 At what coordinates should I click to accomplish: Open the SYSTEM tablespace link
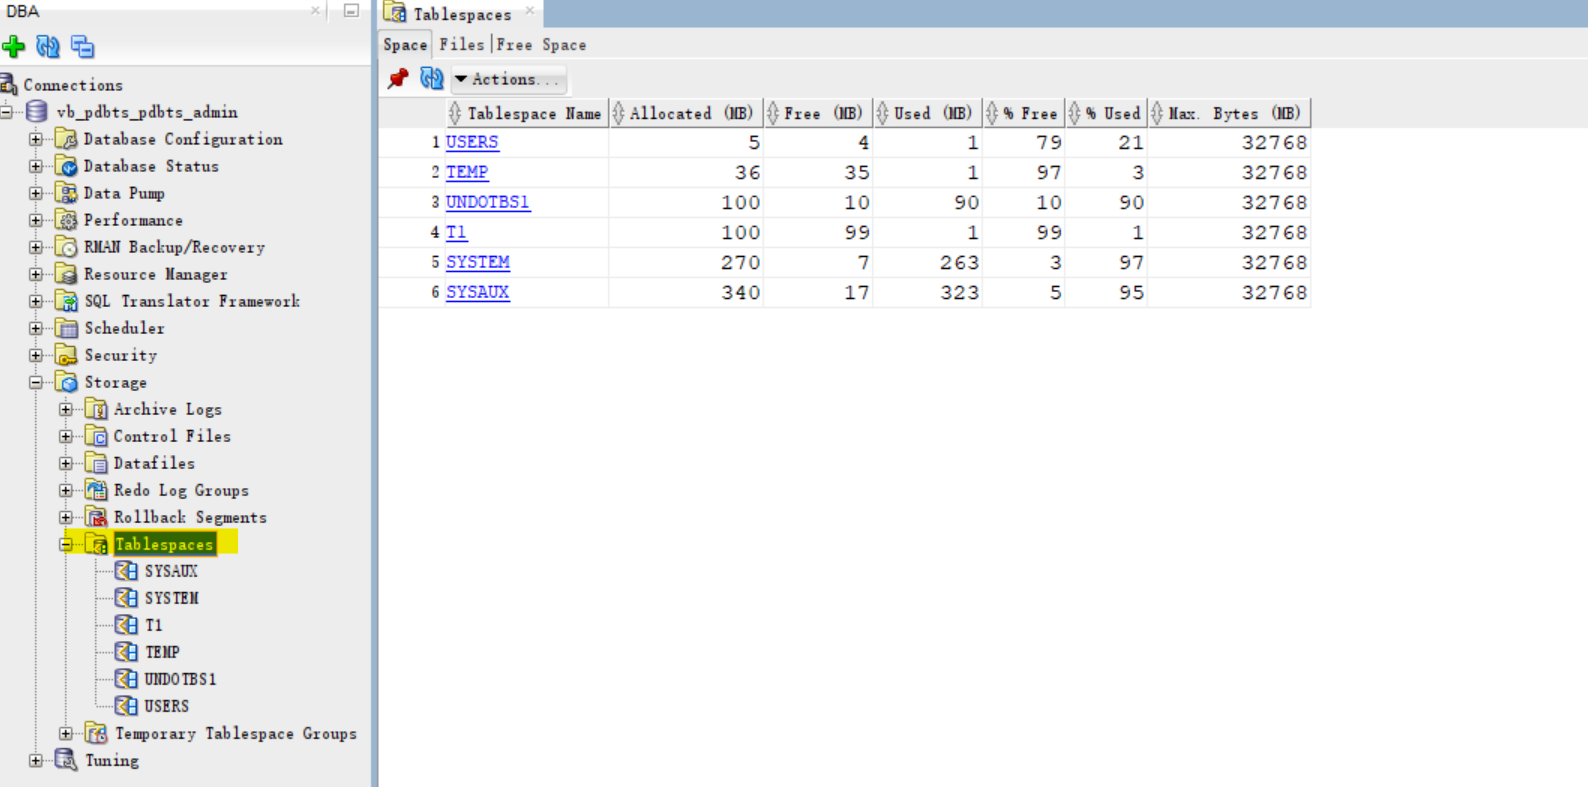[x=478, y=262]
